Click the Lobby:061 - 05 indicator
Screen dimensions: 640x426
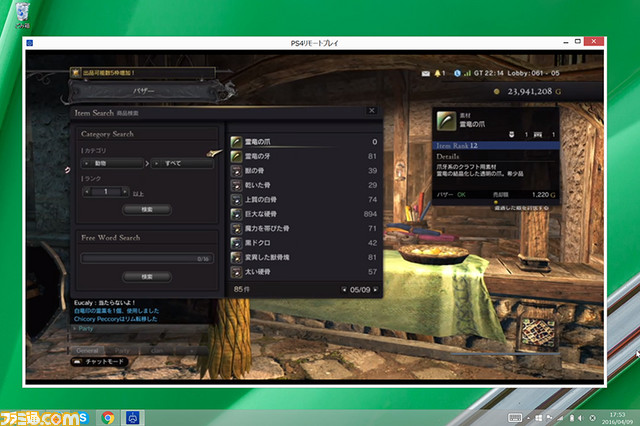533,73
